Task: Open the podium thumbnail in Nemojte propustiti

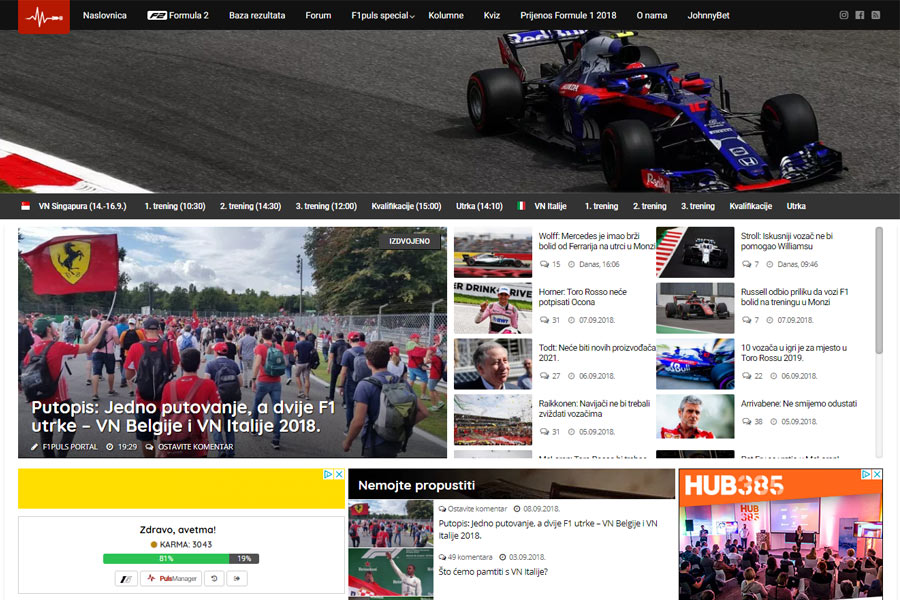Action: pos(391,572)
